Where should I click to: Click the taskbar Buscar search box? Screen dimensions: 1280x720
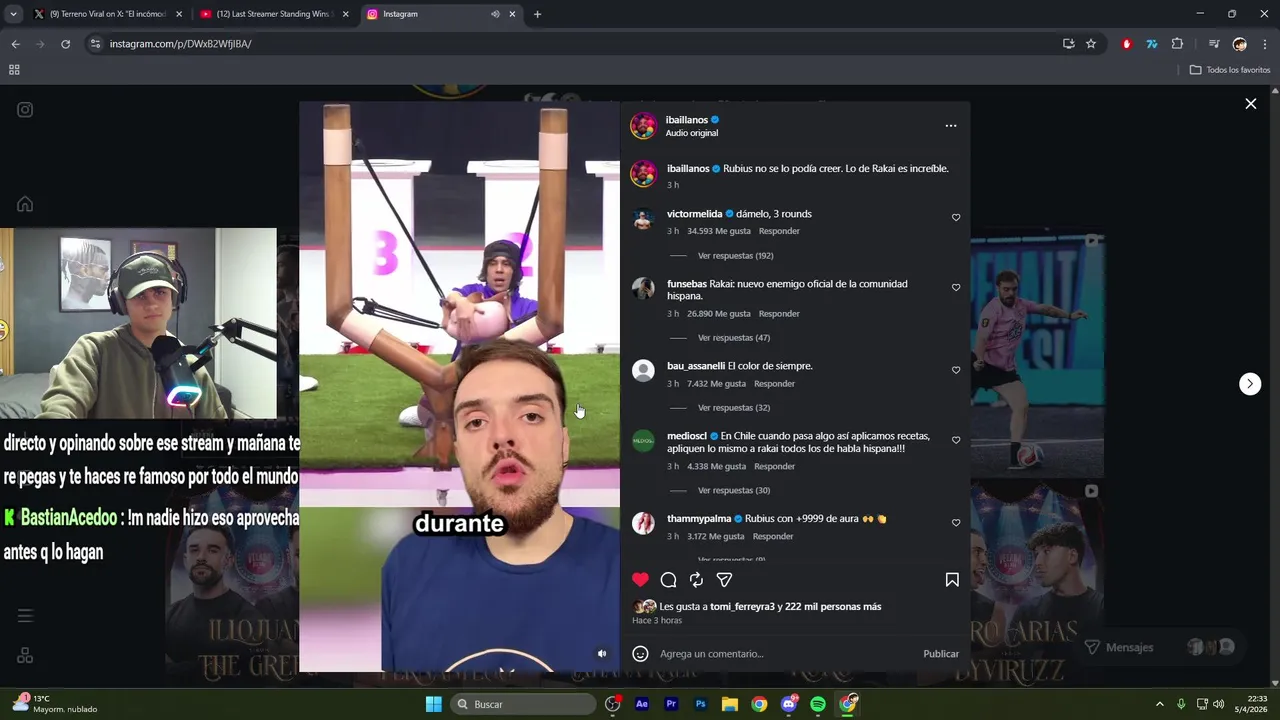(x=523, y=704)
